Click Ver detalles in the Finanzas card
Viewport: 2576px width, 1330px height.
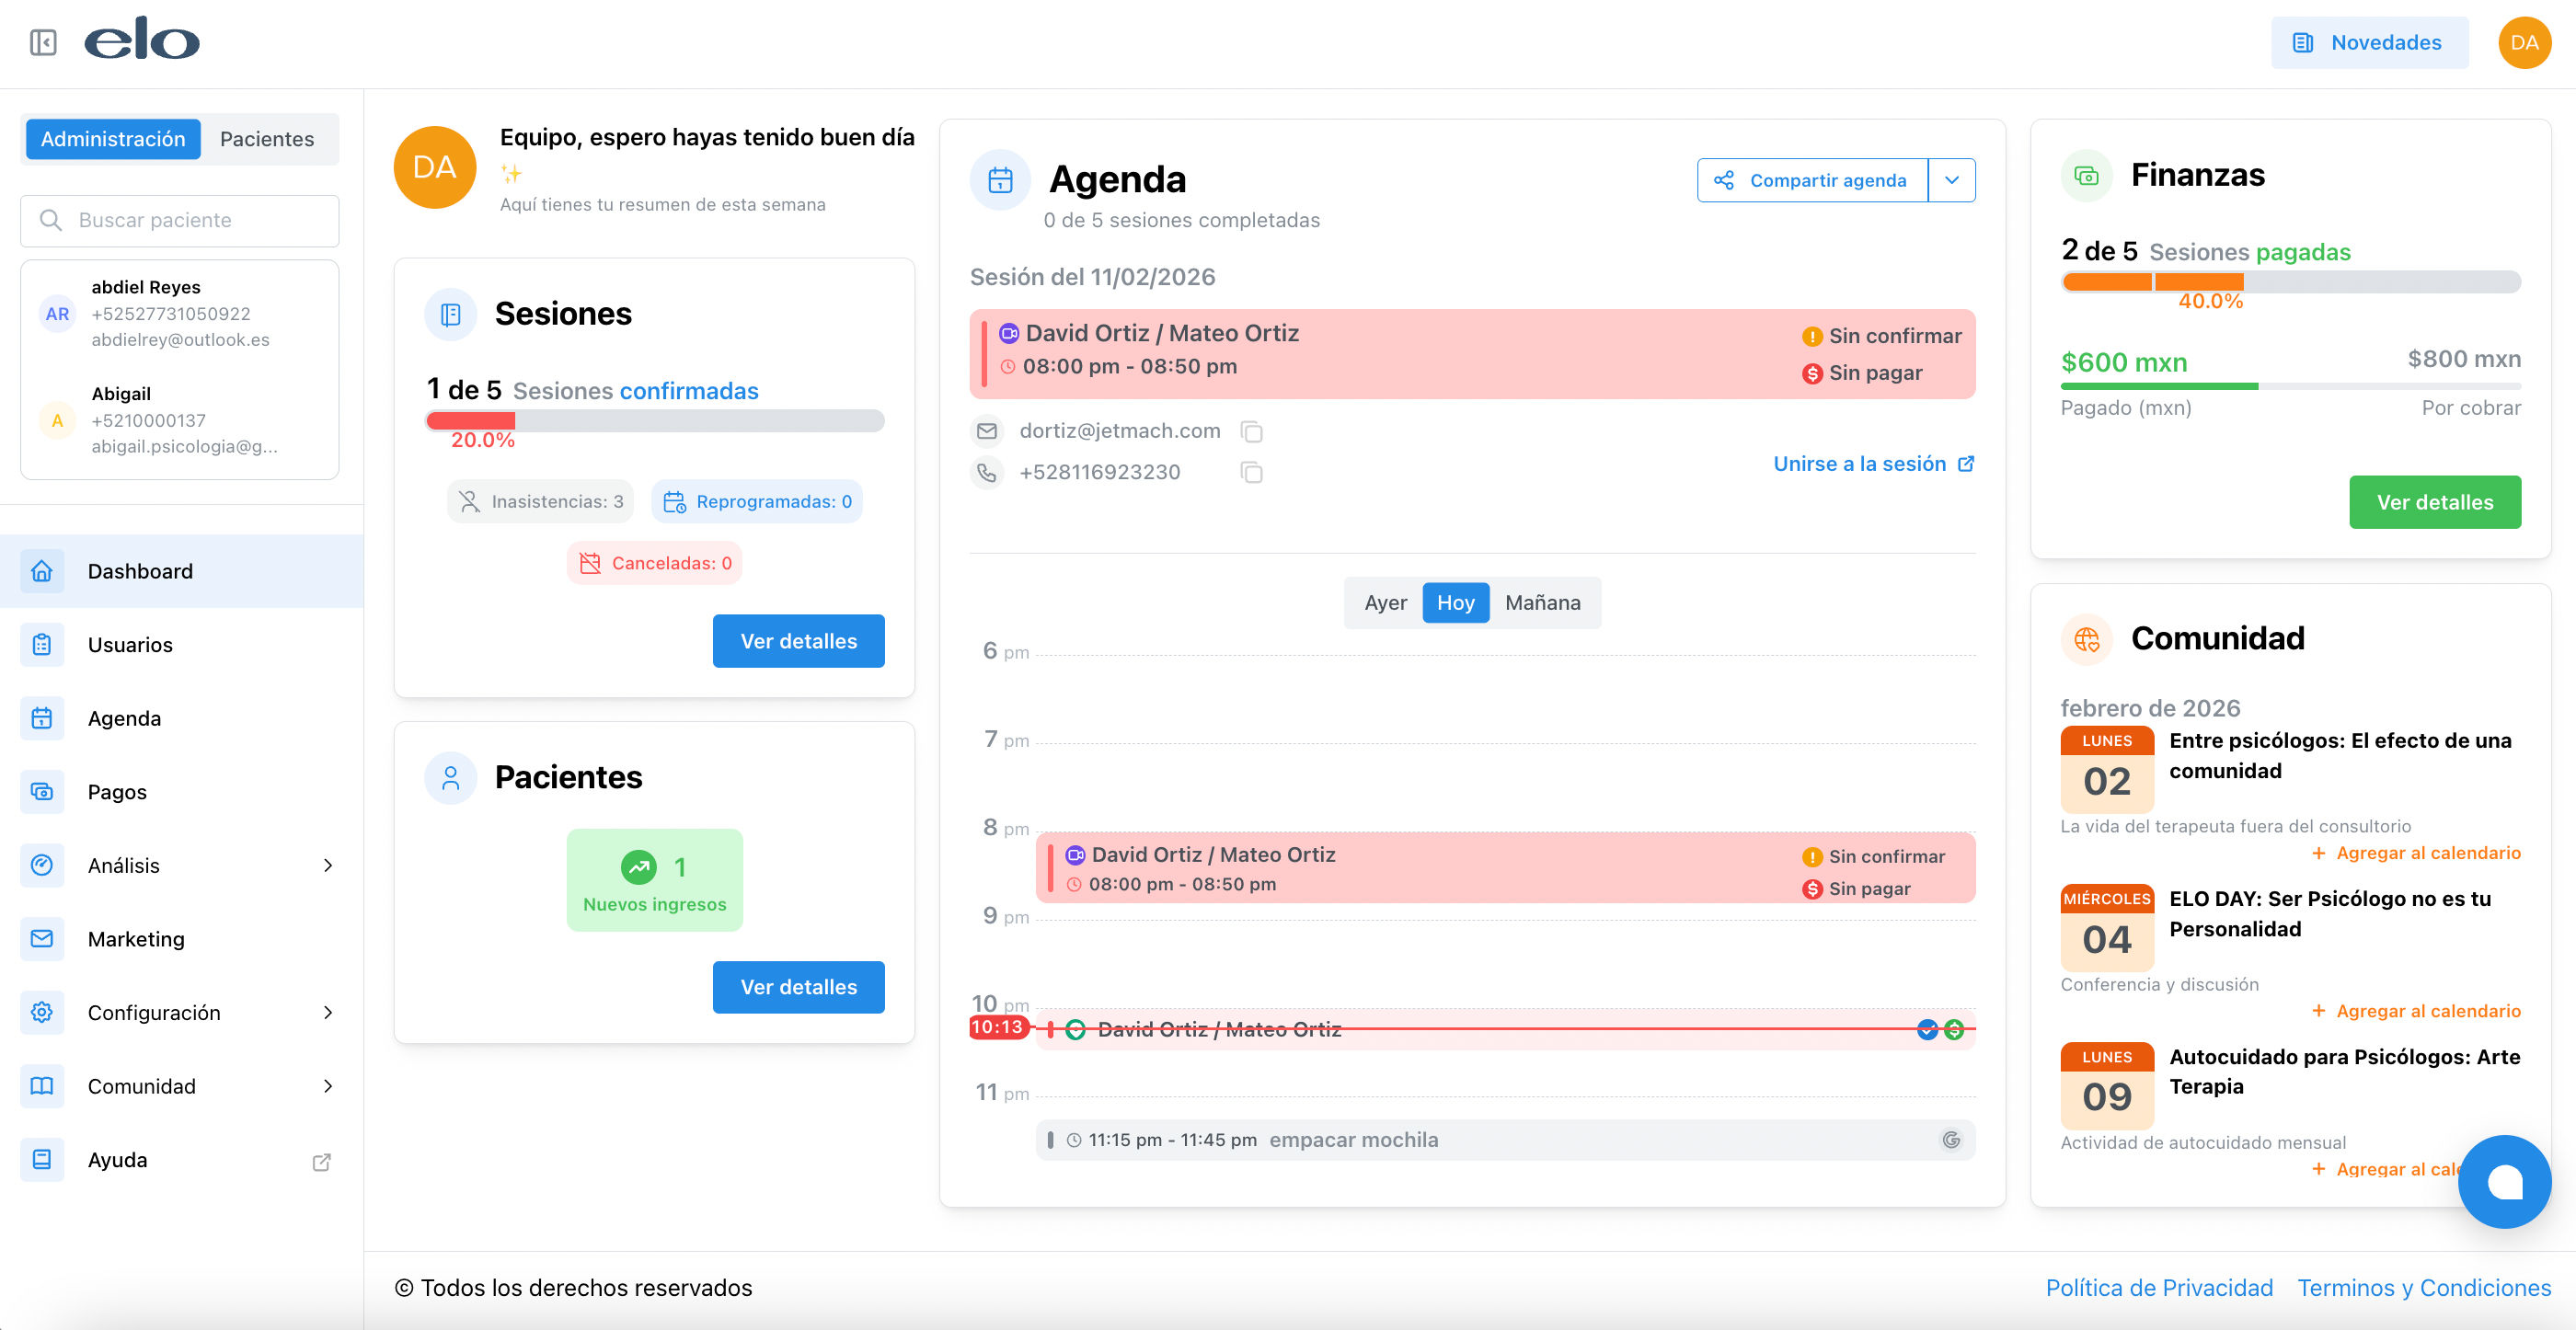pyautogui.click(x=2434, y=502)
